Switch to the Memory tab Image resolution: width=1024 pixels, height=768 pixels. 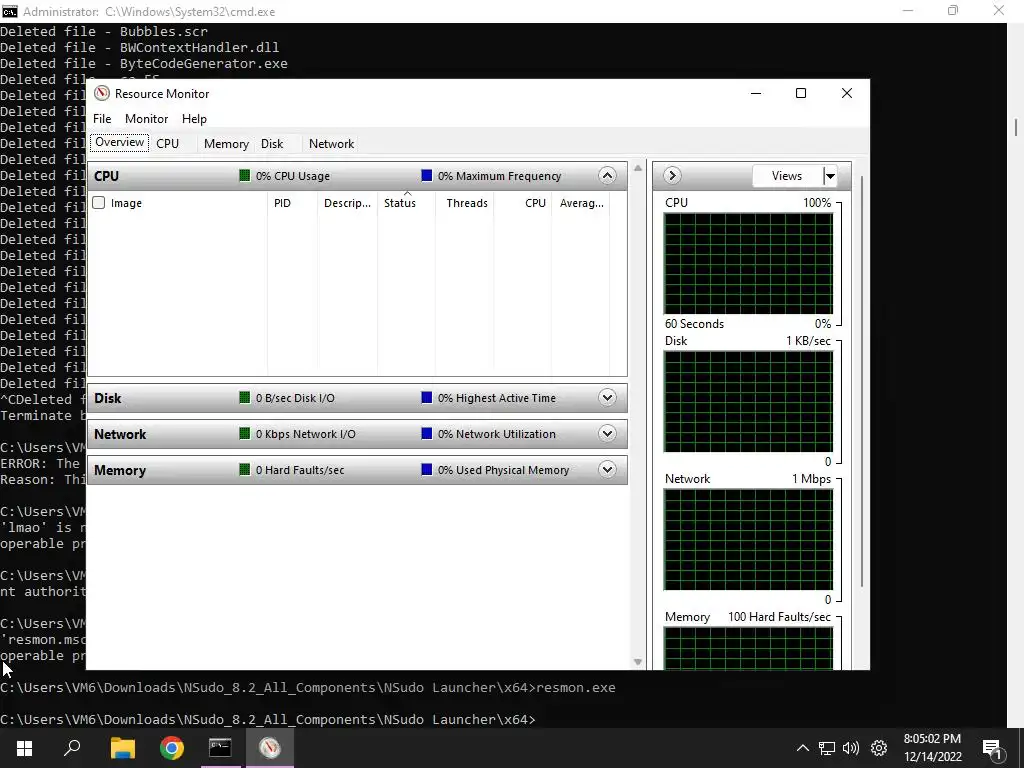pyautogui.click(x=226, y=144)
